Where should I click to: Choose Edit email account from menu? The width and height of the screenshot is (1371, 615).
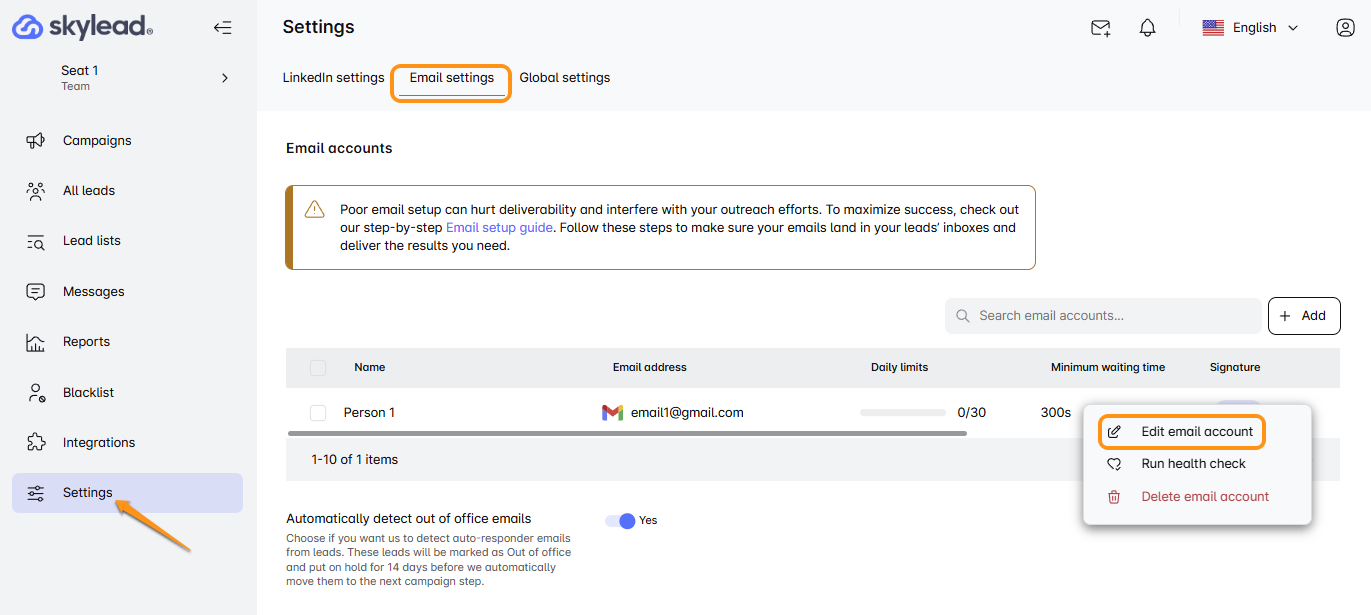[1196, 432]
